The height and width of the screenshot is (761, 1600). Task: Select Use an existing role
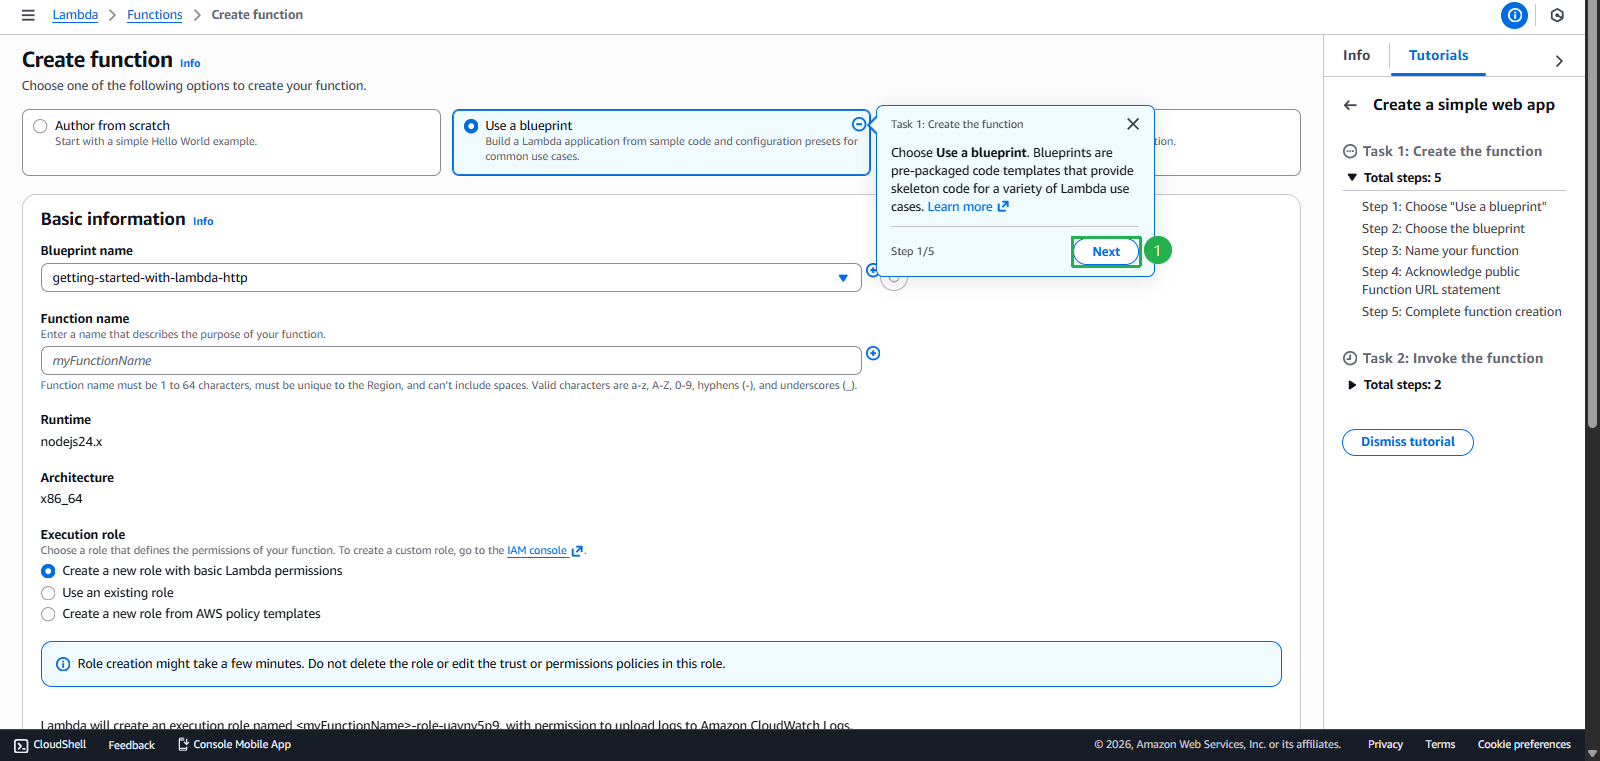pos(48,593)
